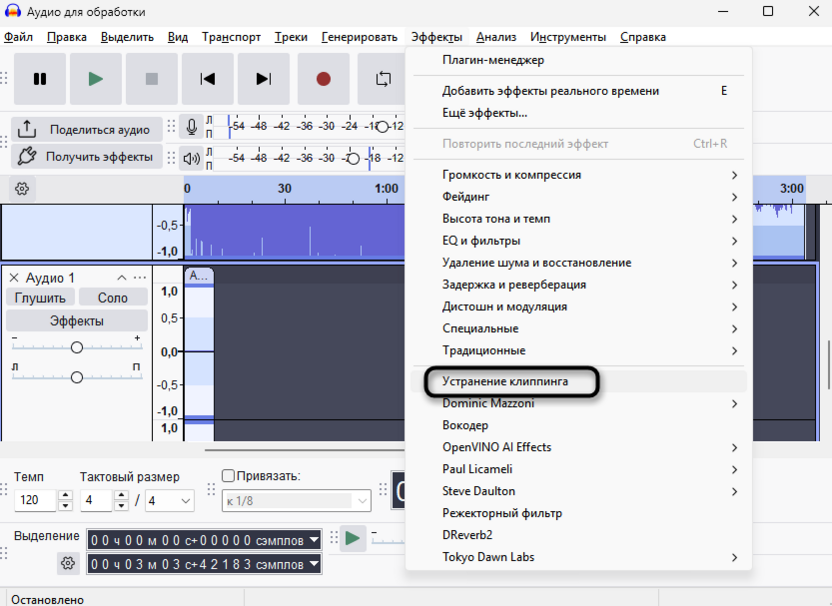This screenshot has height=606, width=832.
Task: Open the Генерировать menu
Action: pyautogui.click(x=359, y=37)
